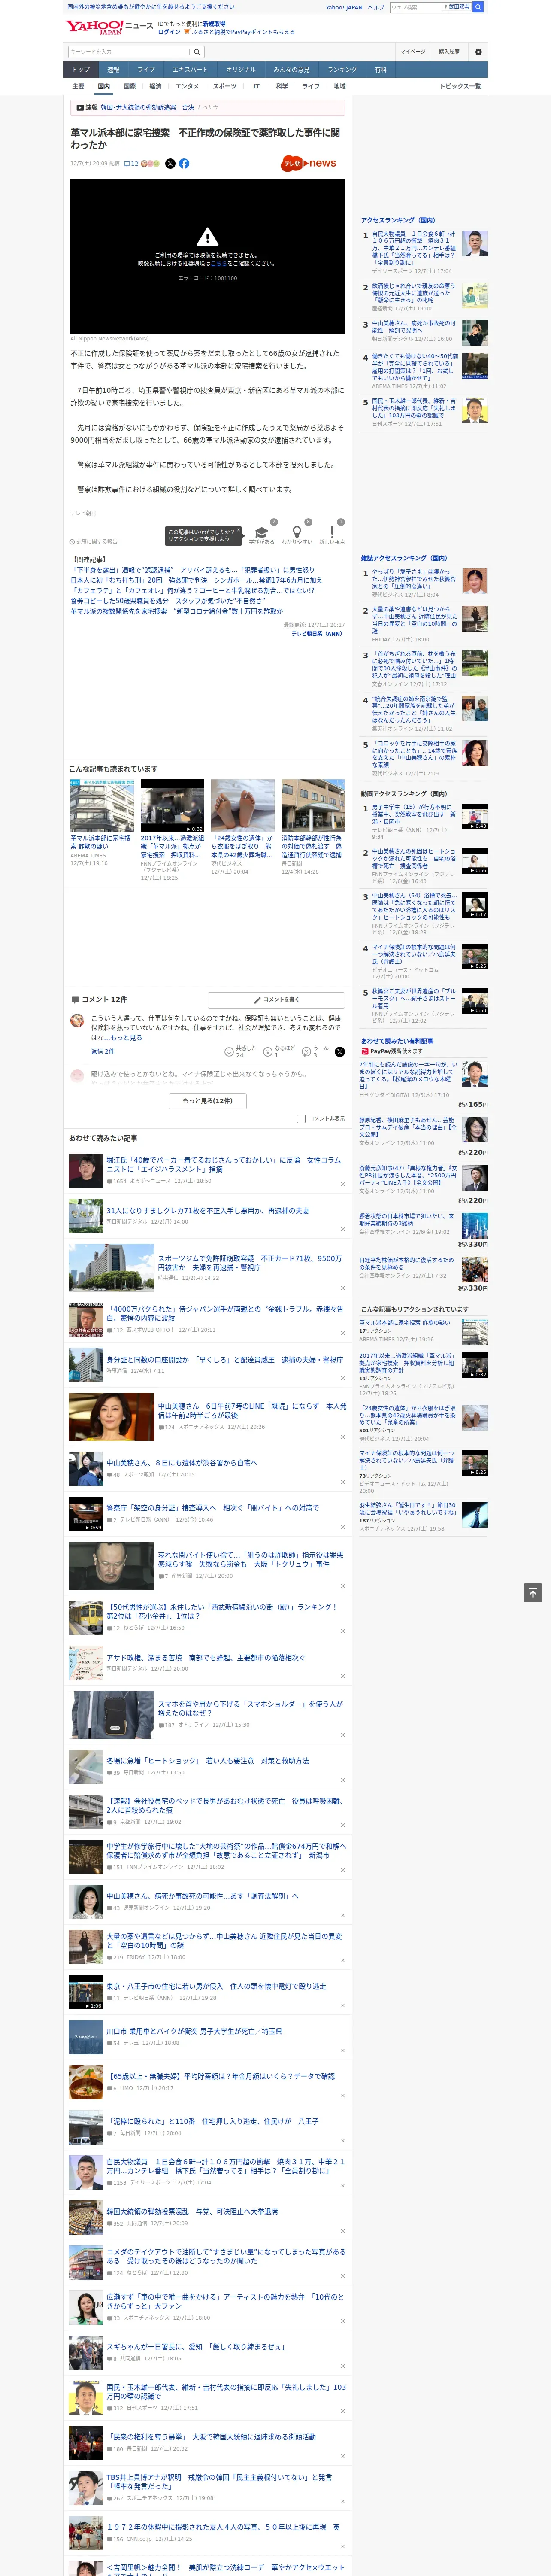Image resolution: width=551 pixels, height=2576 pixels.
Task: Click コメントを書く button
Action: 276,999
